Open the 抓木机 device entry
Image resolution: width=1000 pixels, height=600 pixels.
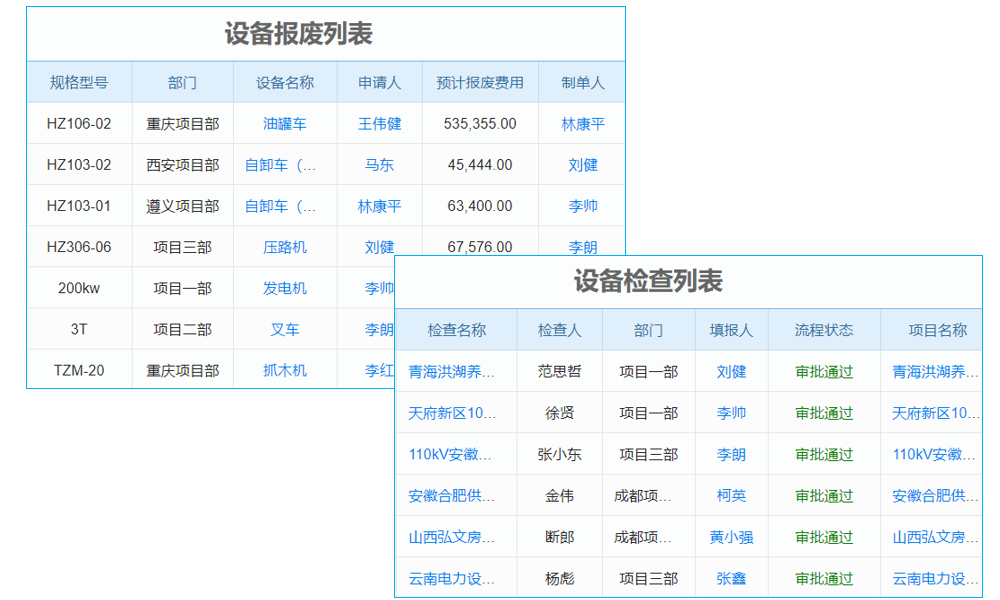click(284, 369)
